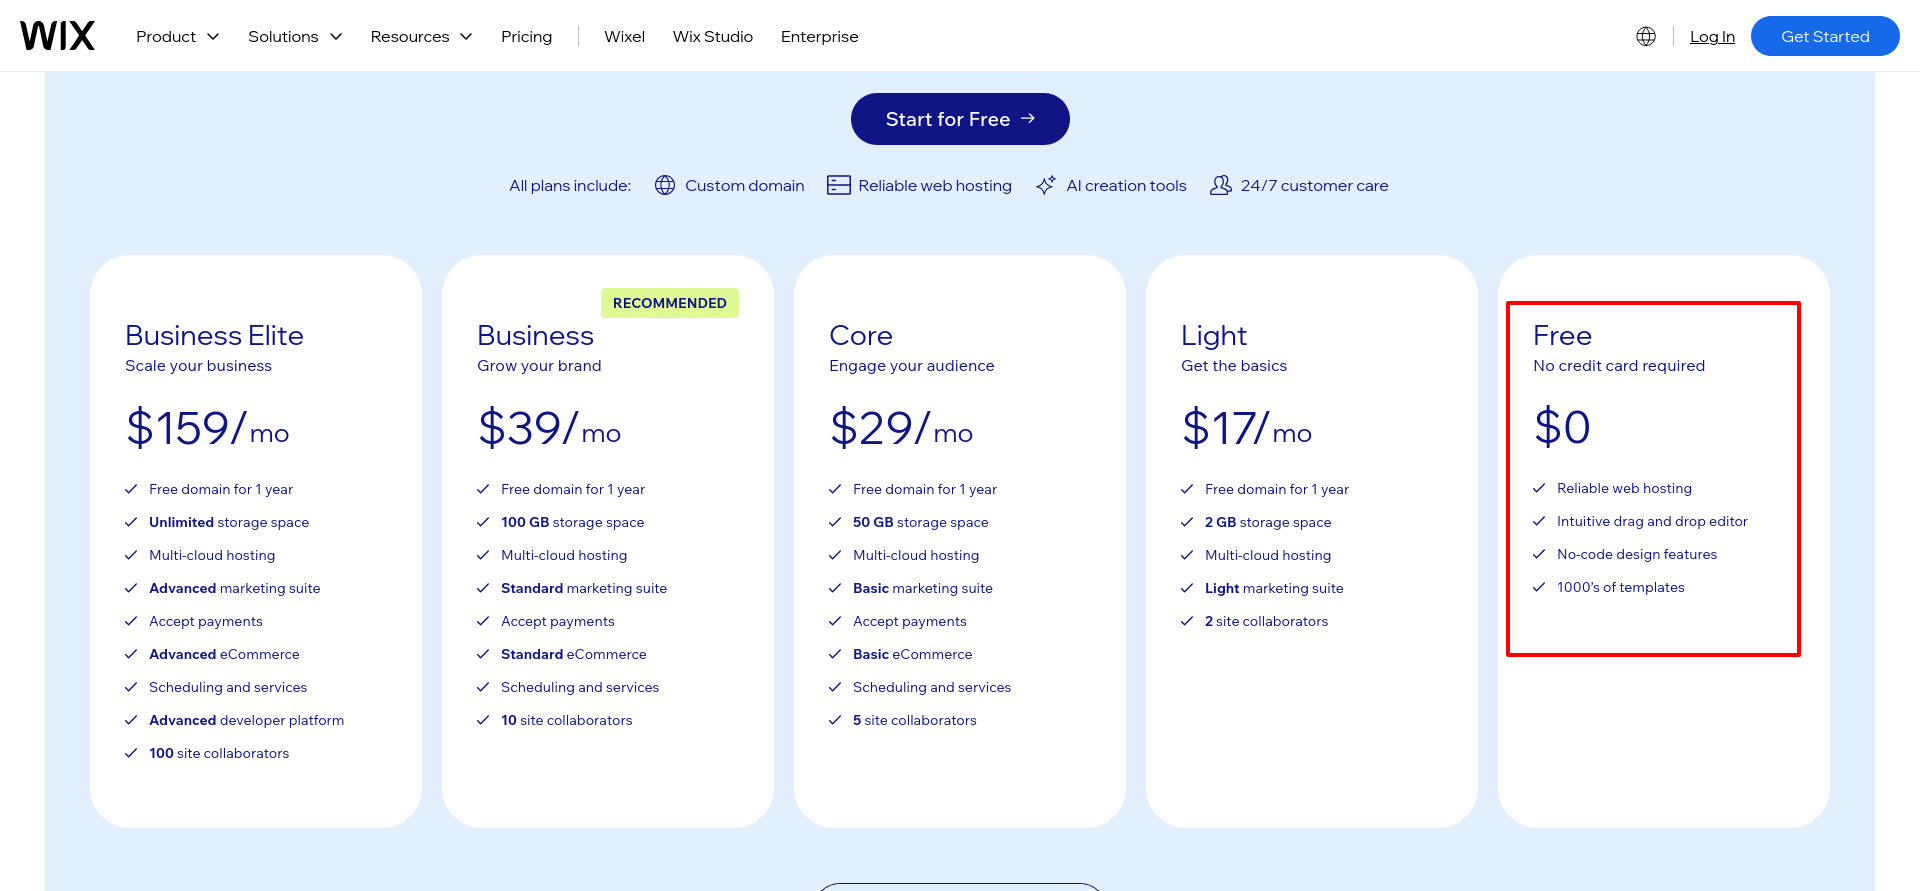
Task: Click 'Intuitive drag and drop editor' feature
Action: (x=1652, y=521)
